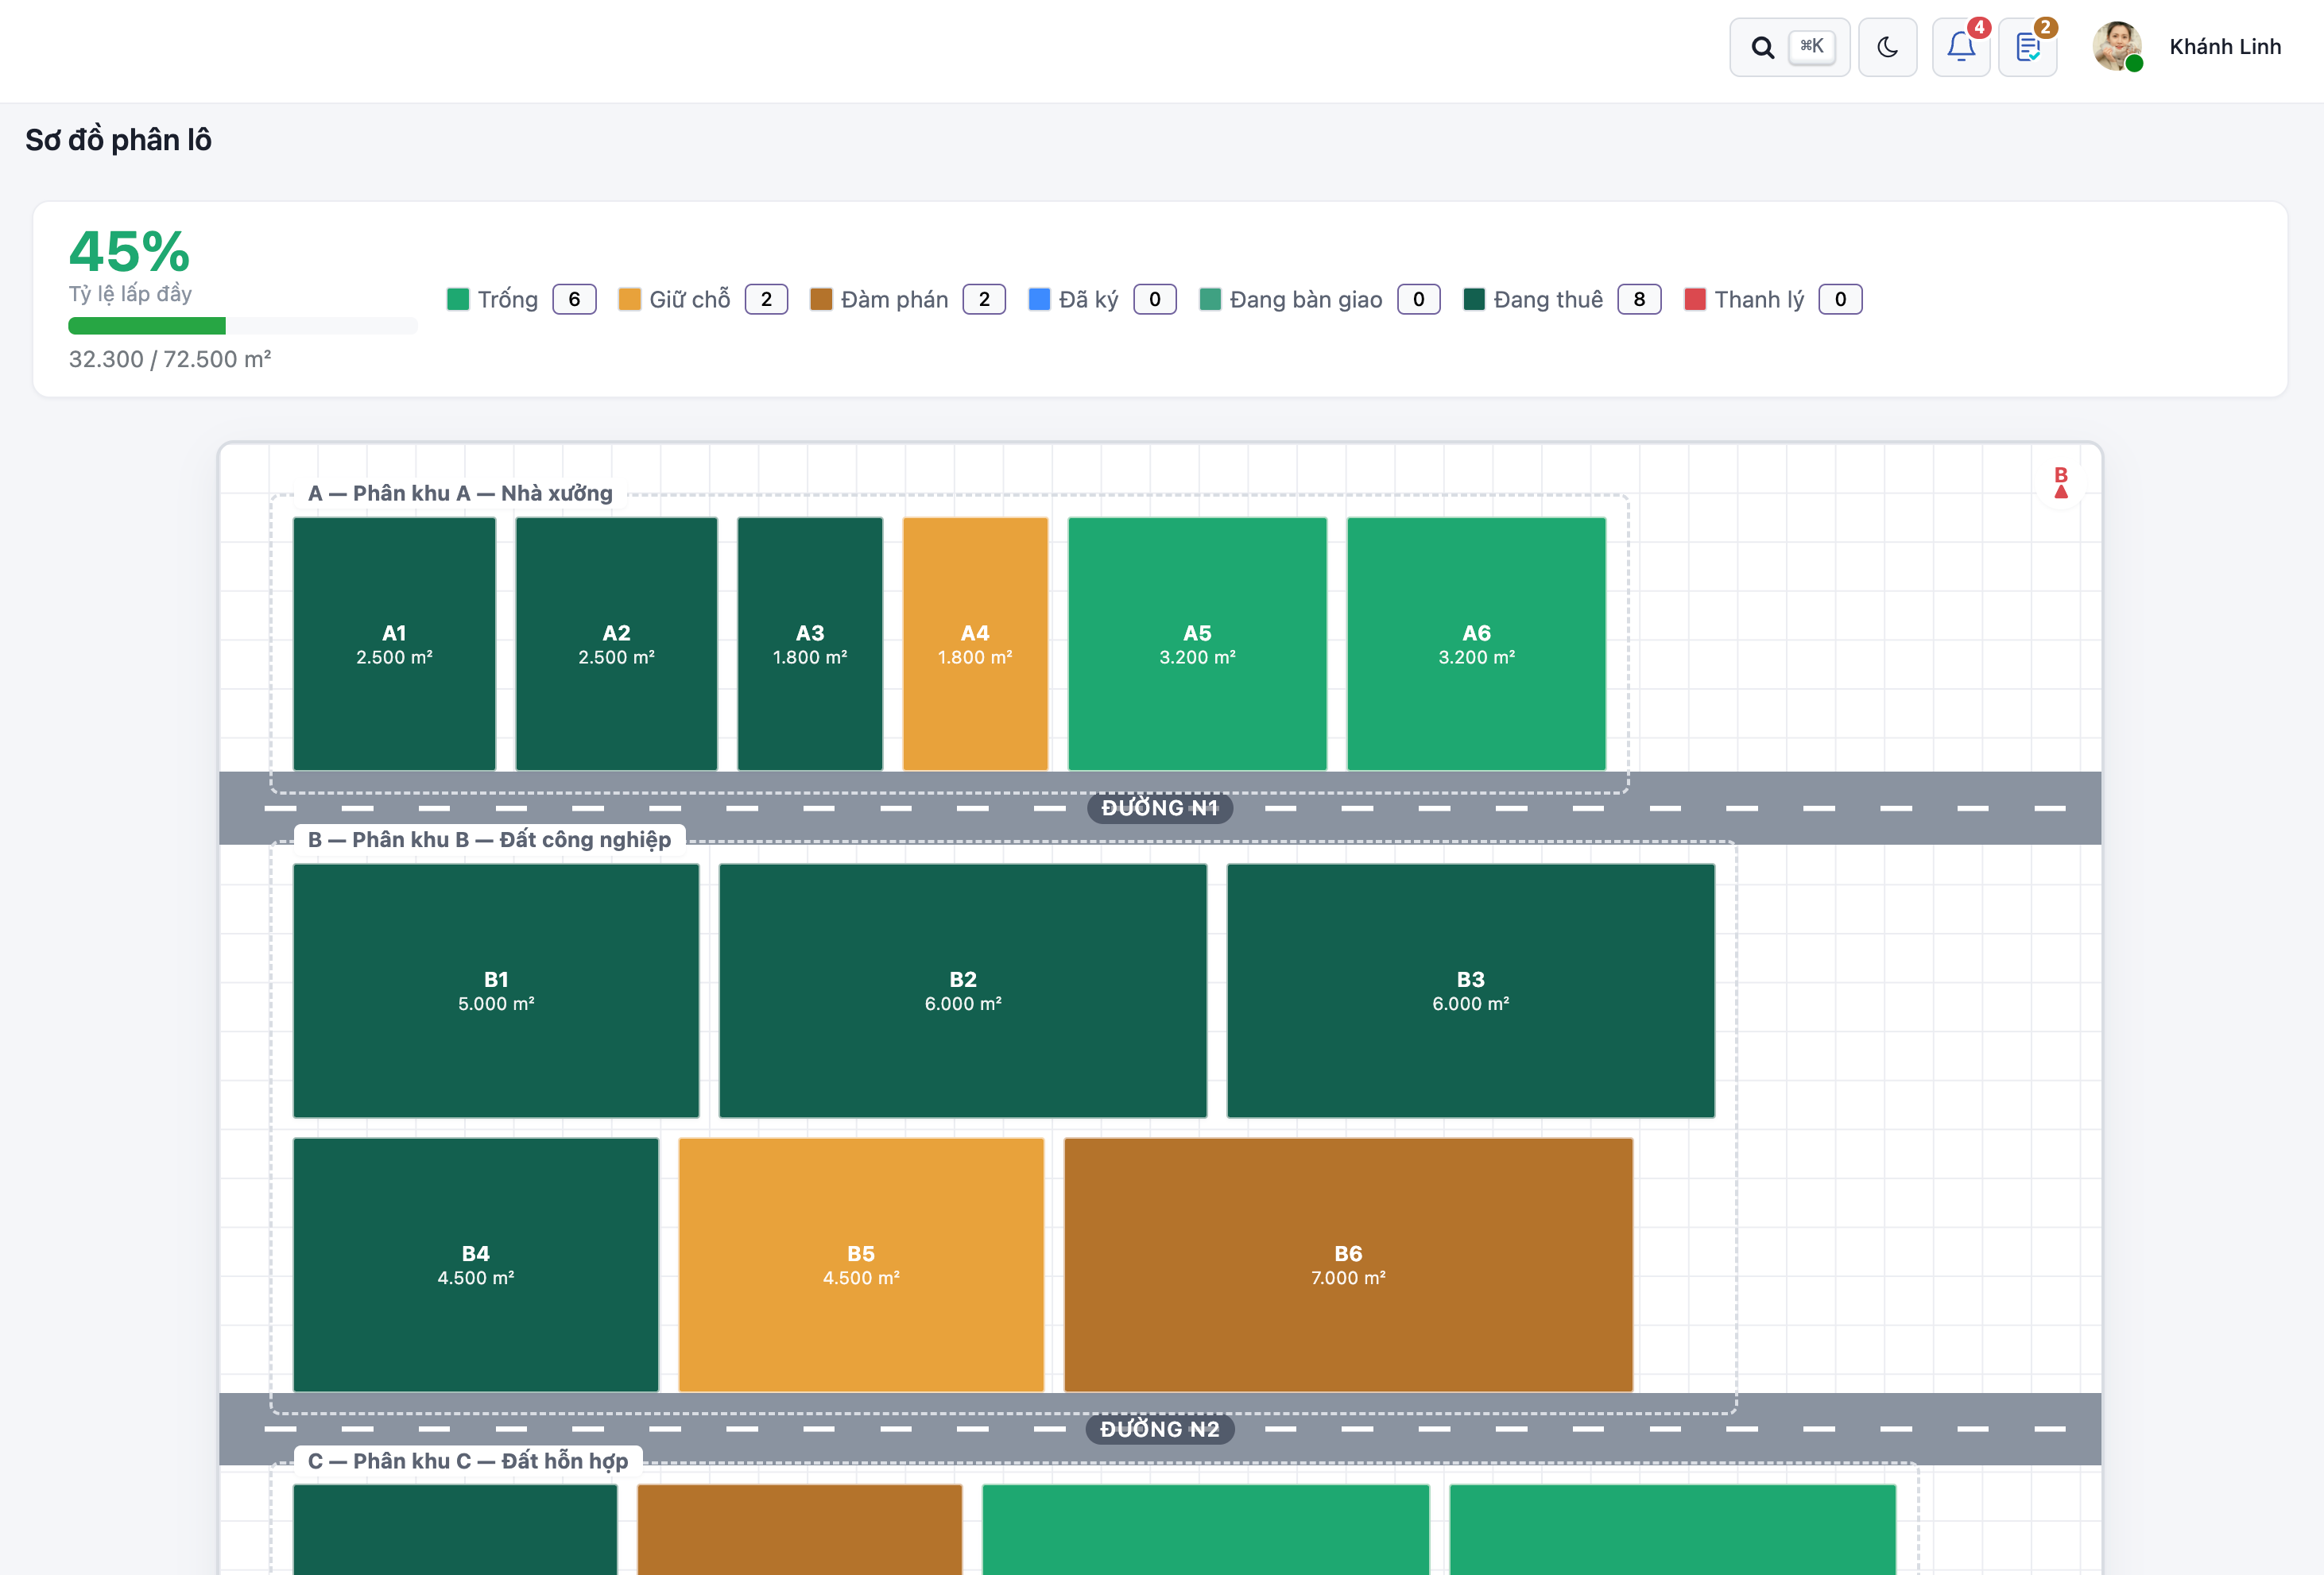Select the reserved lot B5
The height and width of the screenshot is (1575, 2324).
tap(861, 1265)
